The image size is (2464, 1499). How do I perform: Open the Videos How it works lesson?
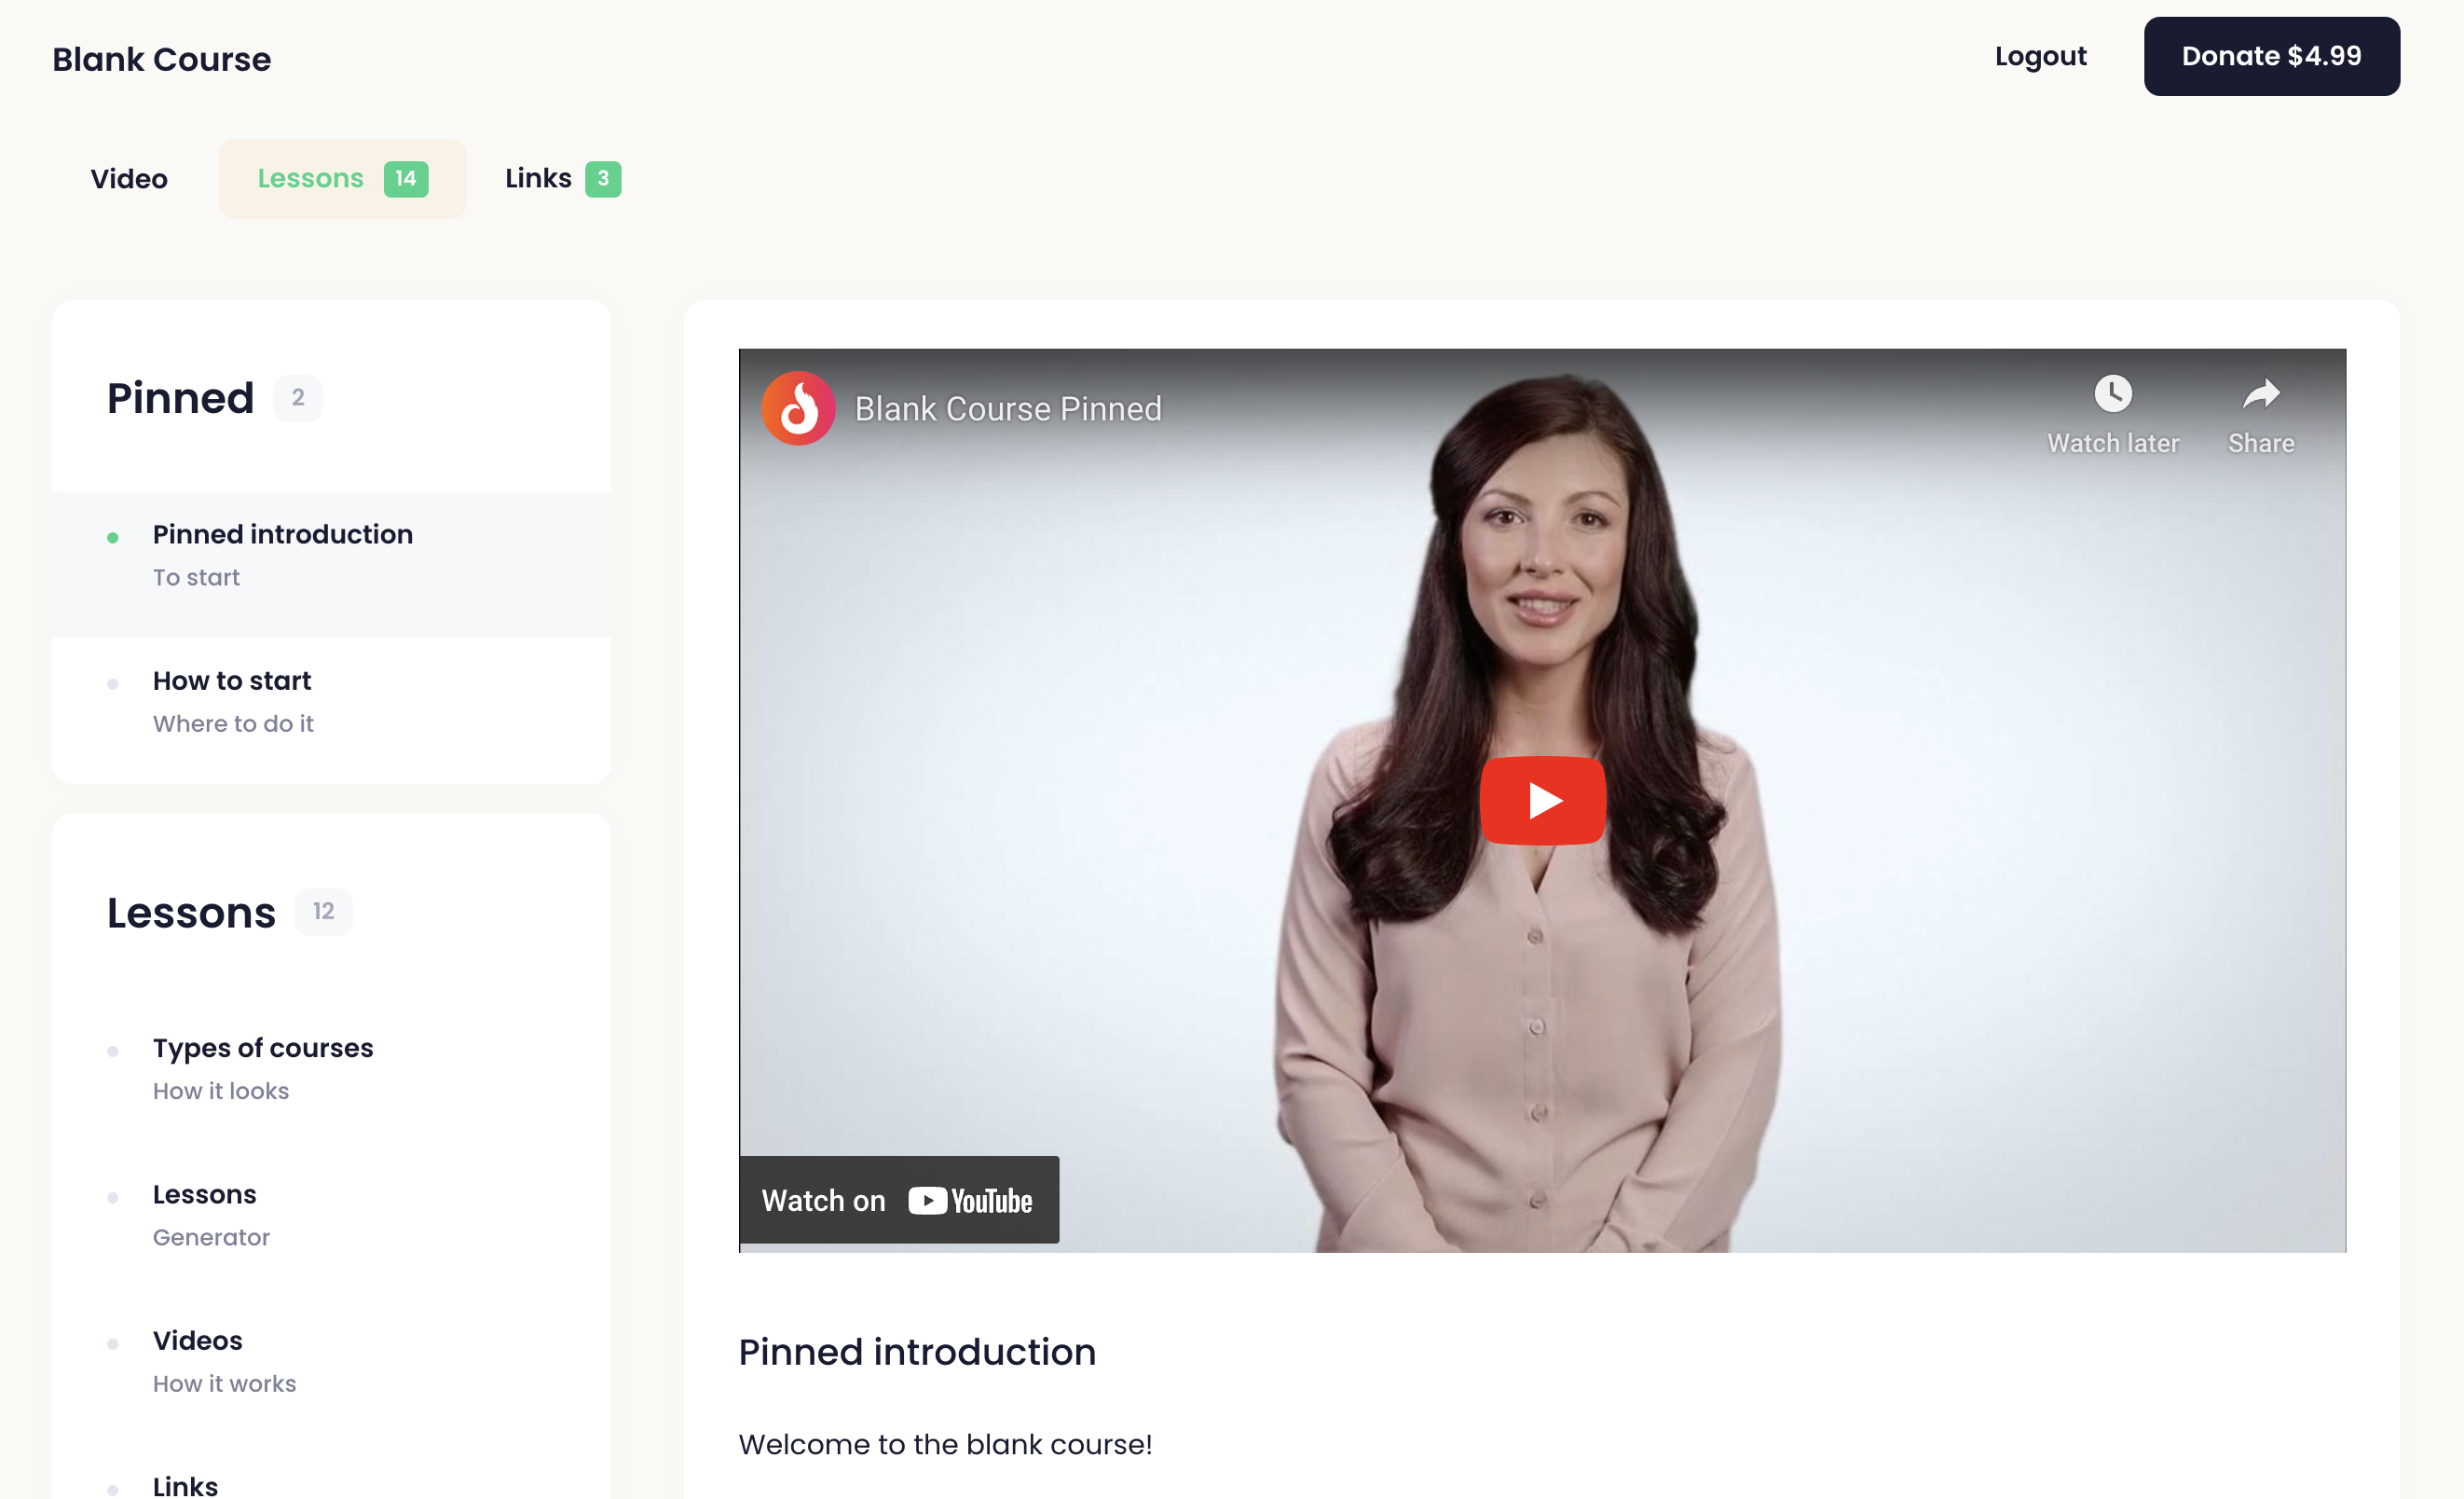pos(198,1341)
